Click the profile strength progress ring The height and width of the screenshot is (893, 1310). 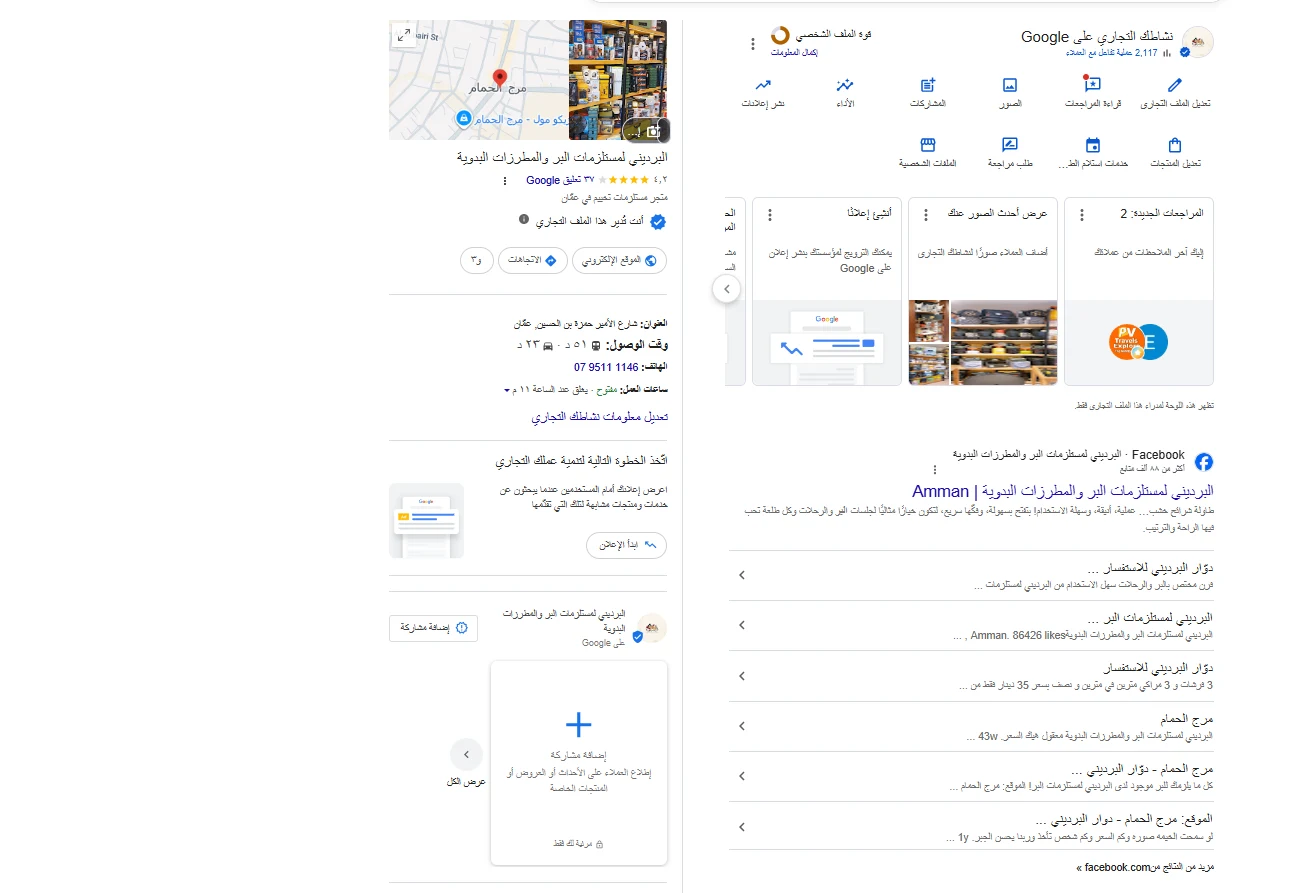coord(781,35)
